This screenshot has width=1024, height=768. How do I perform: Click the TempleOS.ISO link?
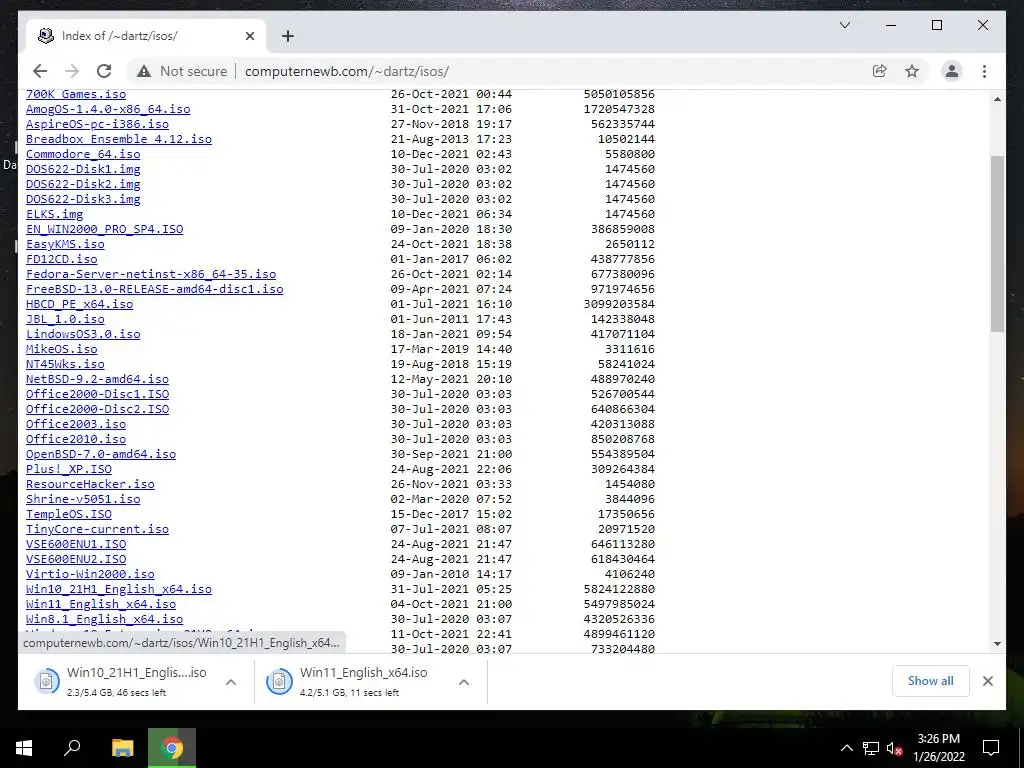point(69,515)
